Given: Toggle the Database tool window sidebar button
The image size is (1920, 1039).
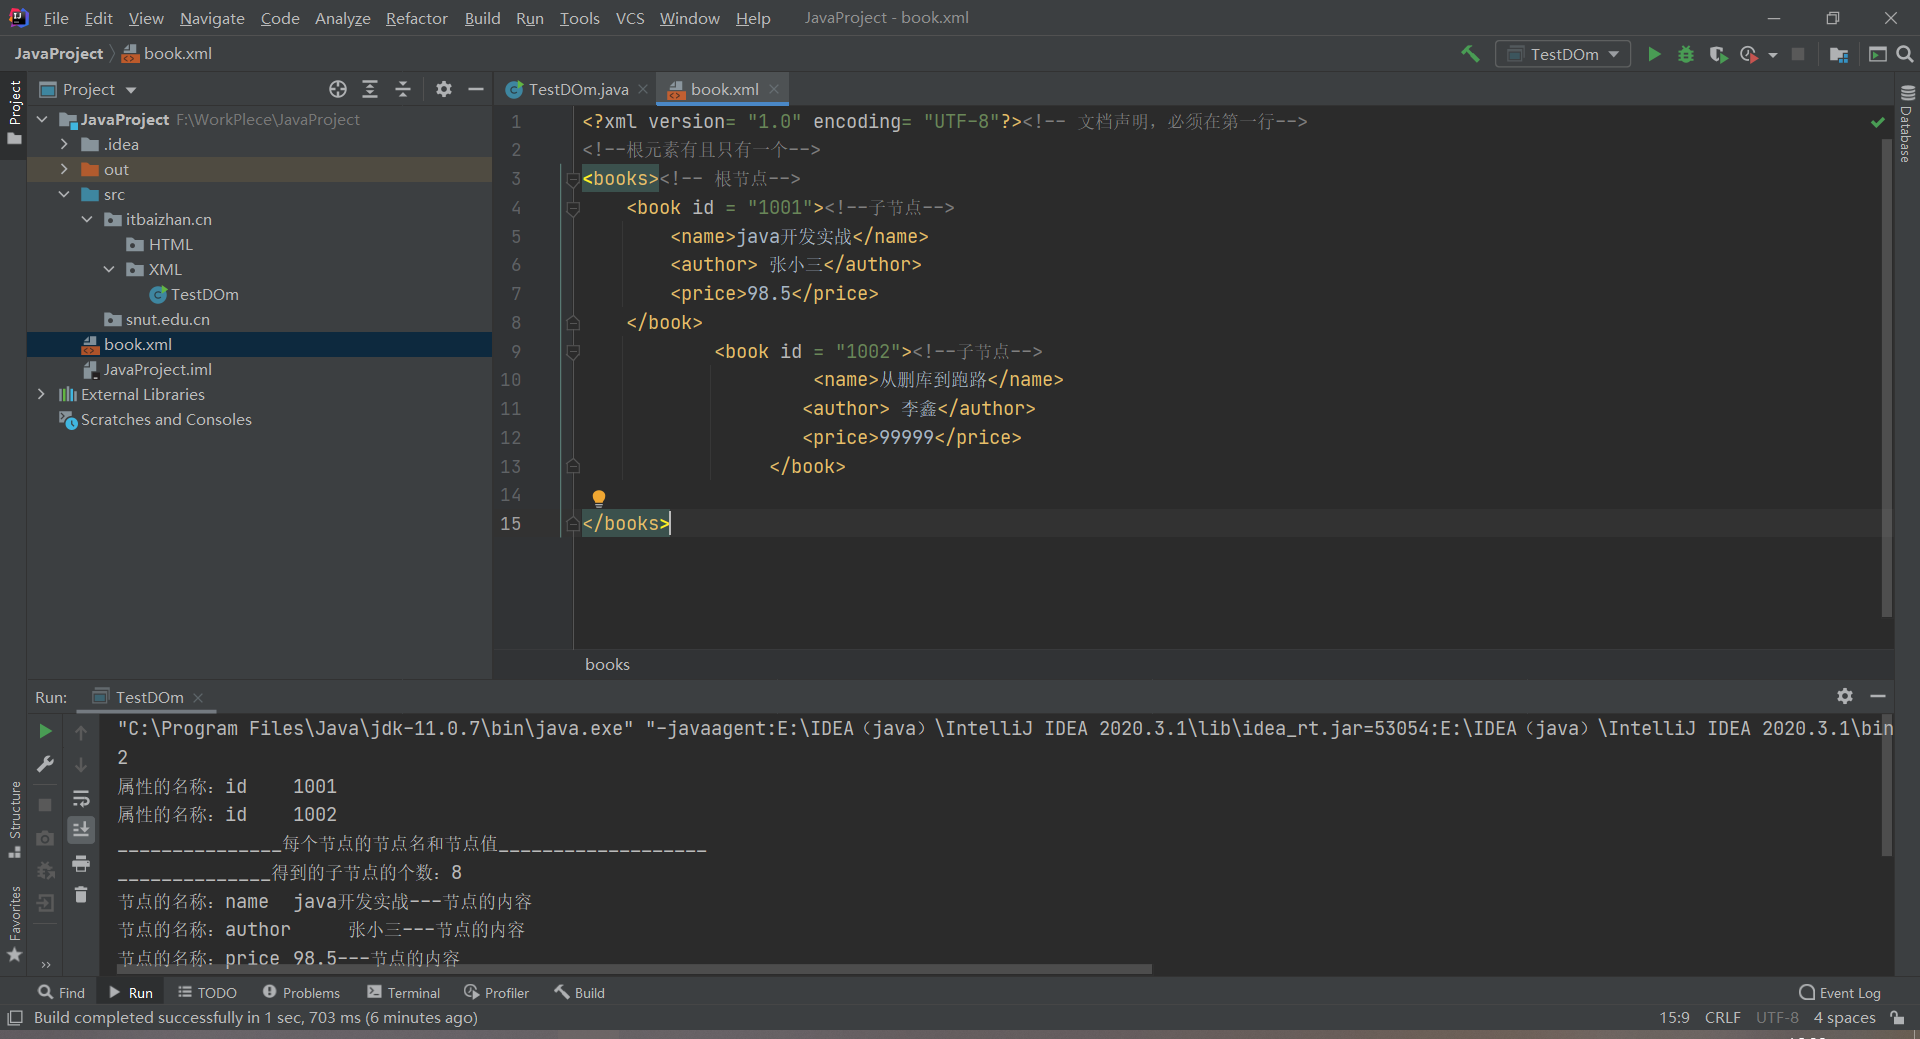Looking at the screenshot, I should [x=1906, y=124].
